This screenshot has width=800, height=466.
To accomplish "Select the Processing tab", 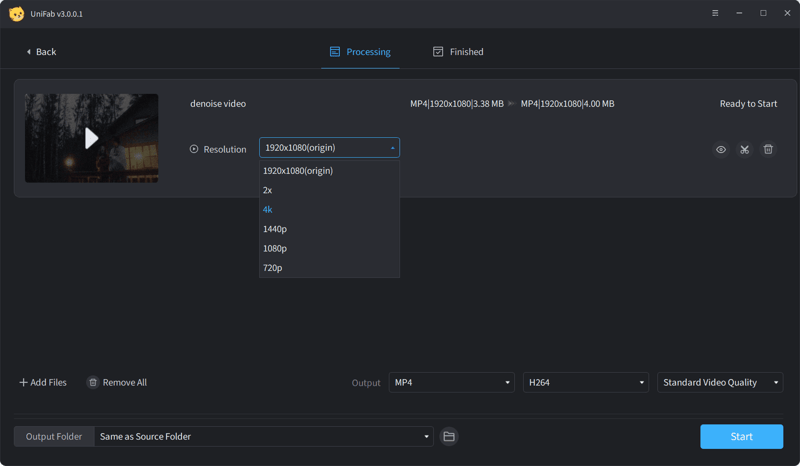I will coord(360,52).
